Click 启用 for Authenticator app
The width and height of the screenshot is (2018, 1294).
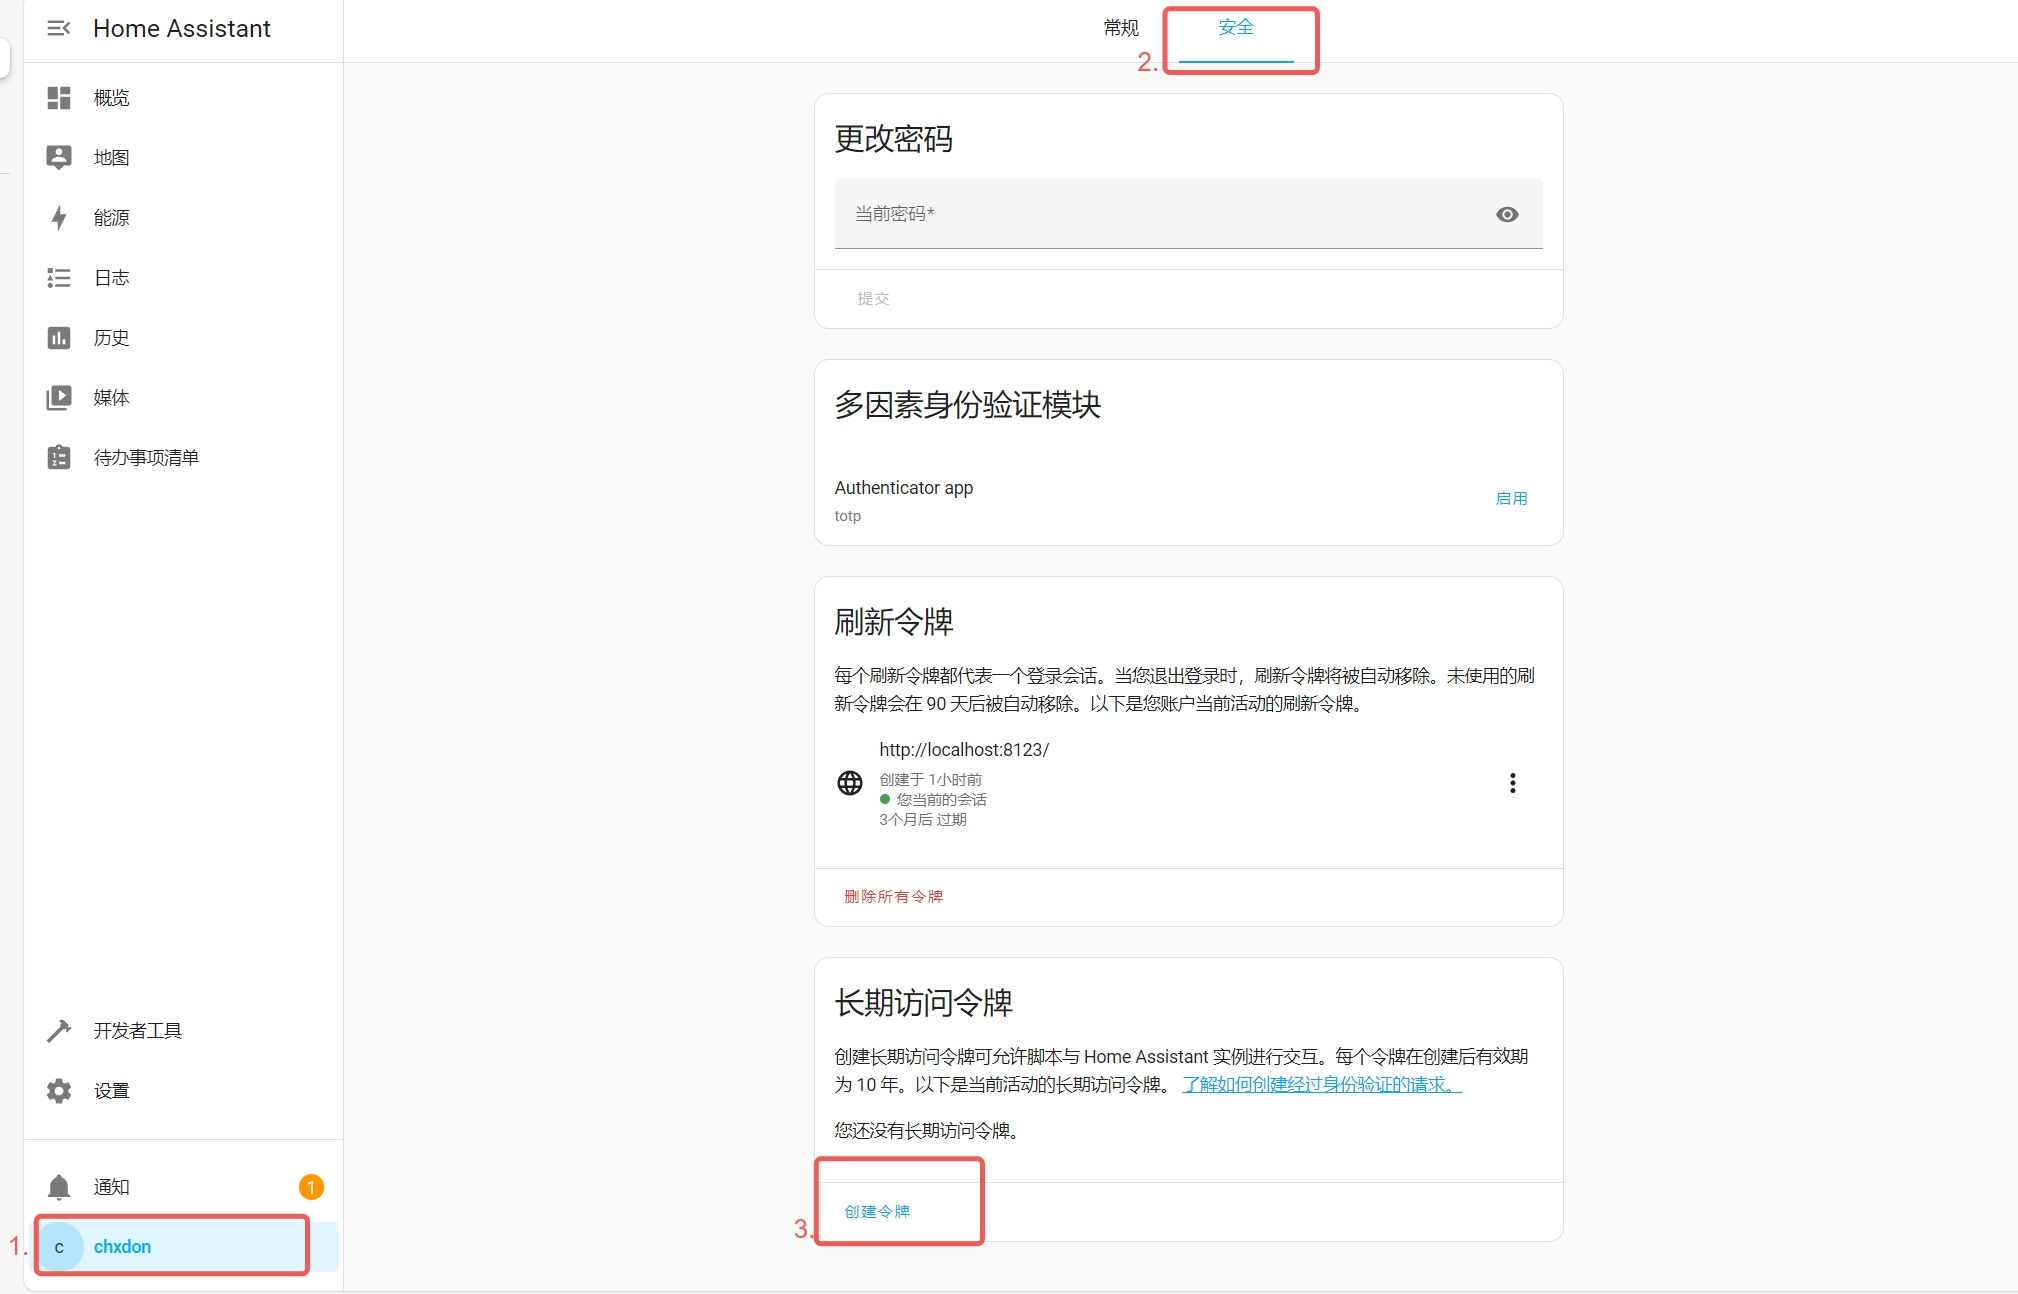[1511, 499]
